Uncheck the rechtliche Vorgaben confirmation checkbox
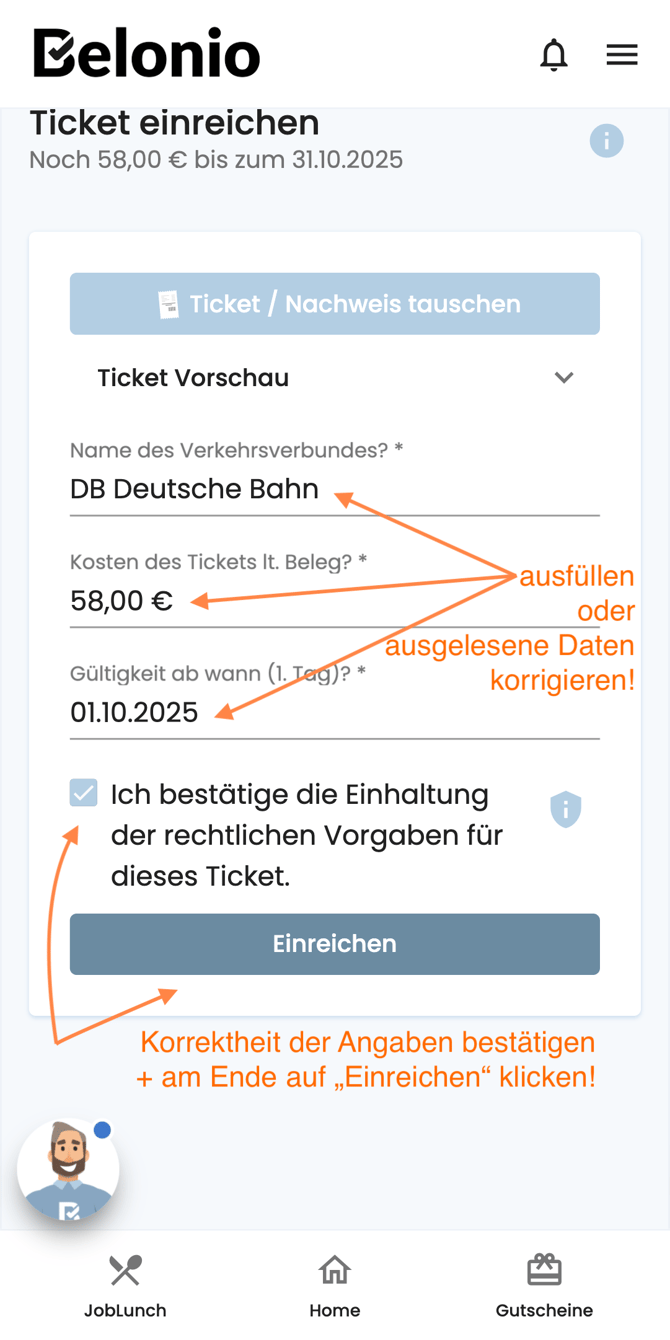 pyautogui.click(x=84, y=794)
